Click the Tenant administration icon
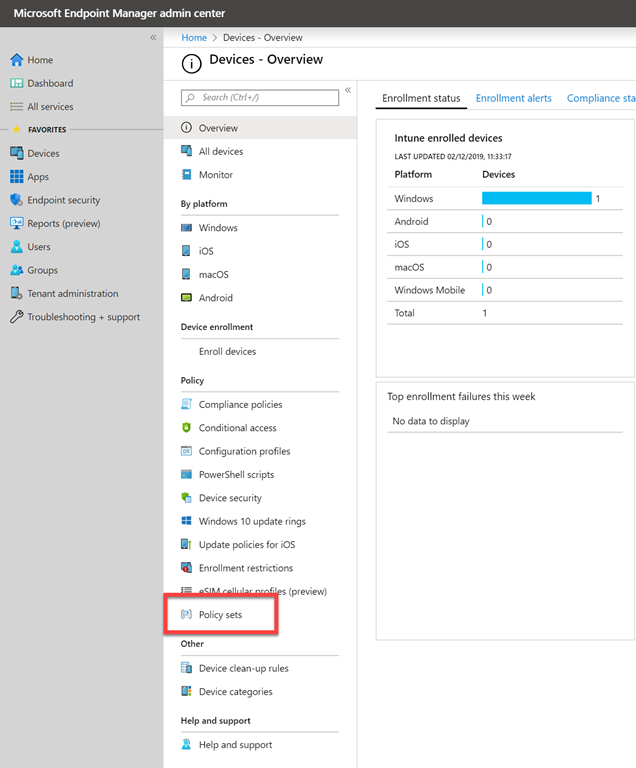Image resolution: width=636 pixels, height=768 pixels. click(x=16, y=294)
